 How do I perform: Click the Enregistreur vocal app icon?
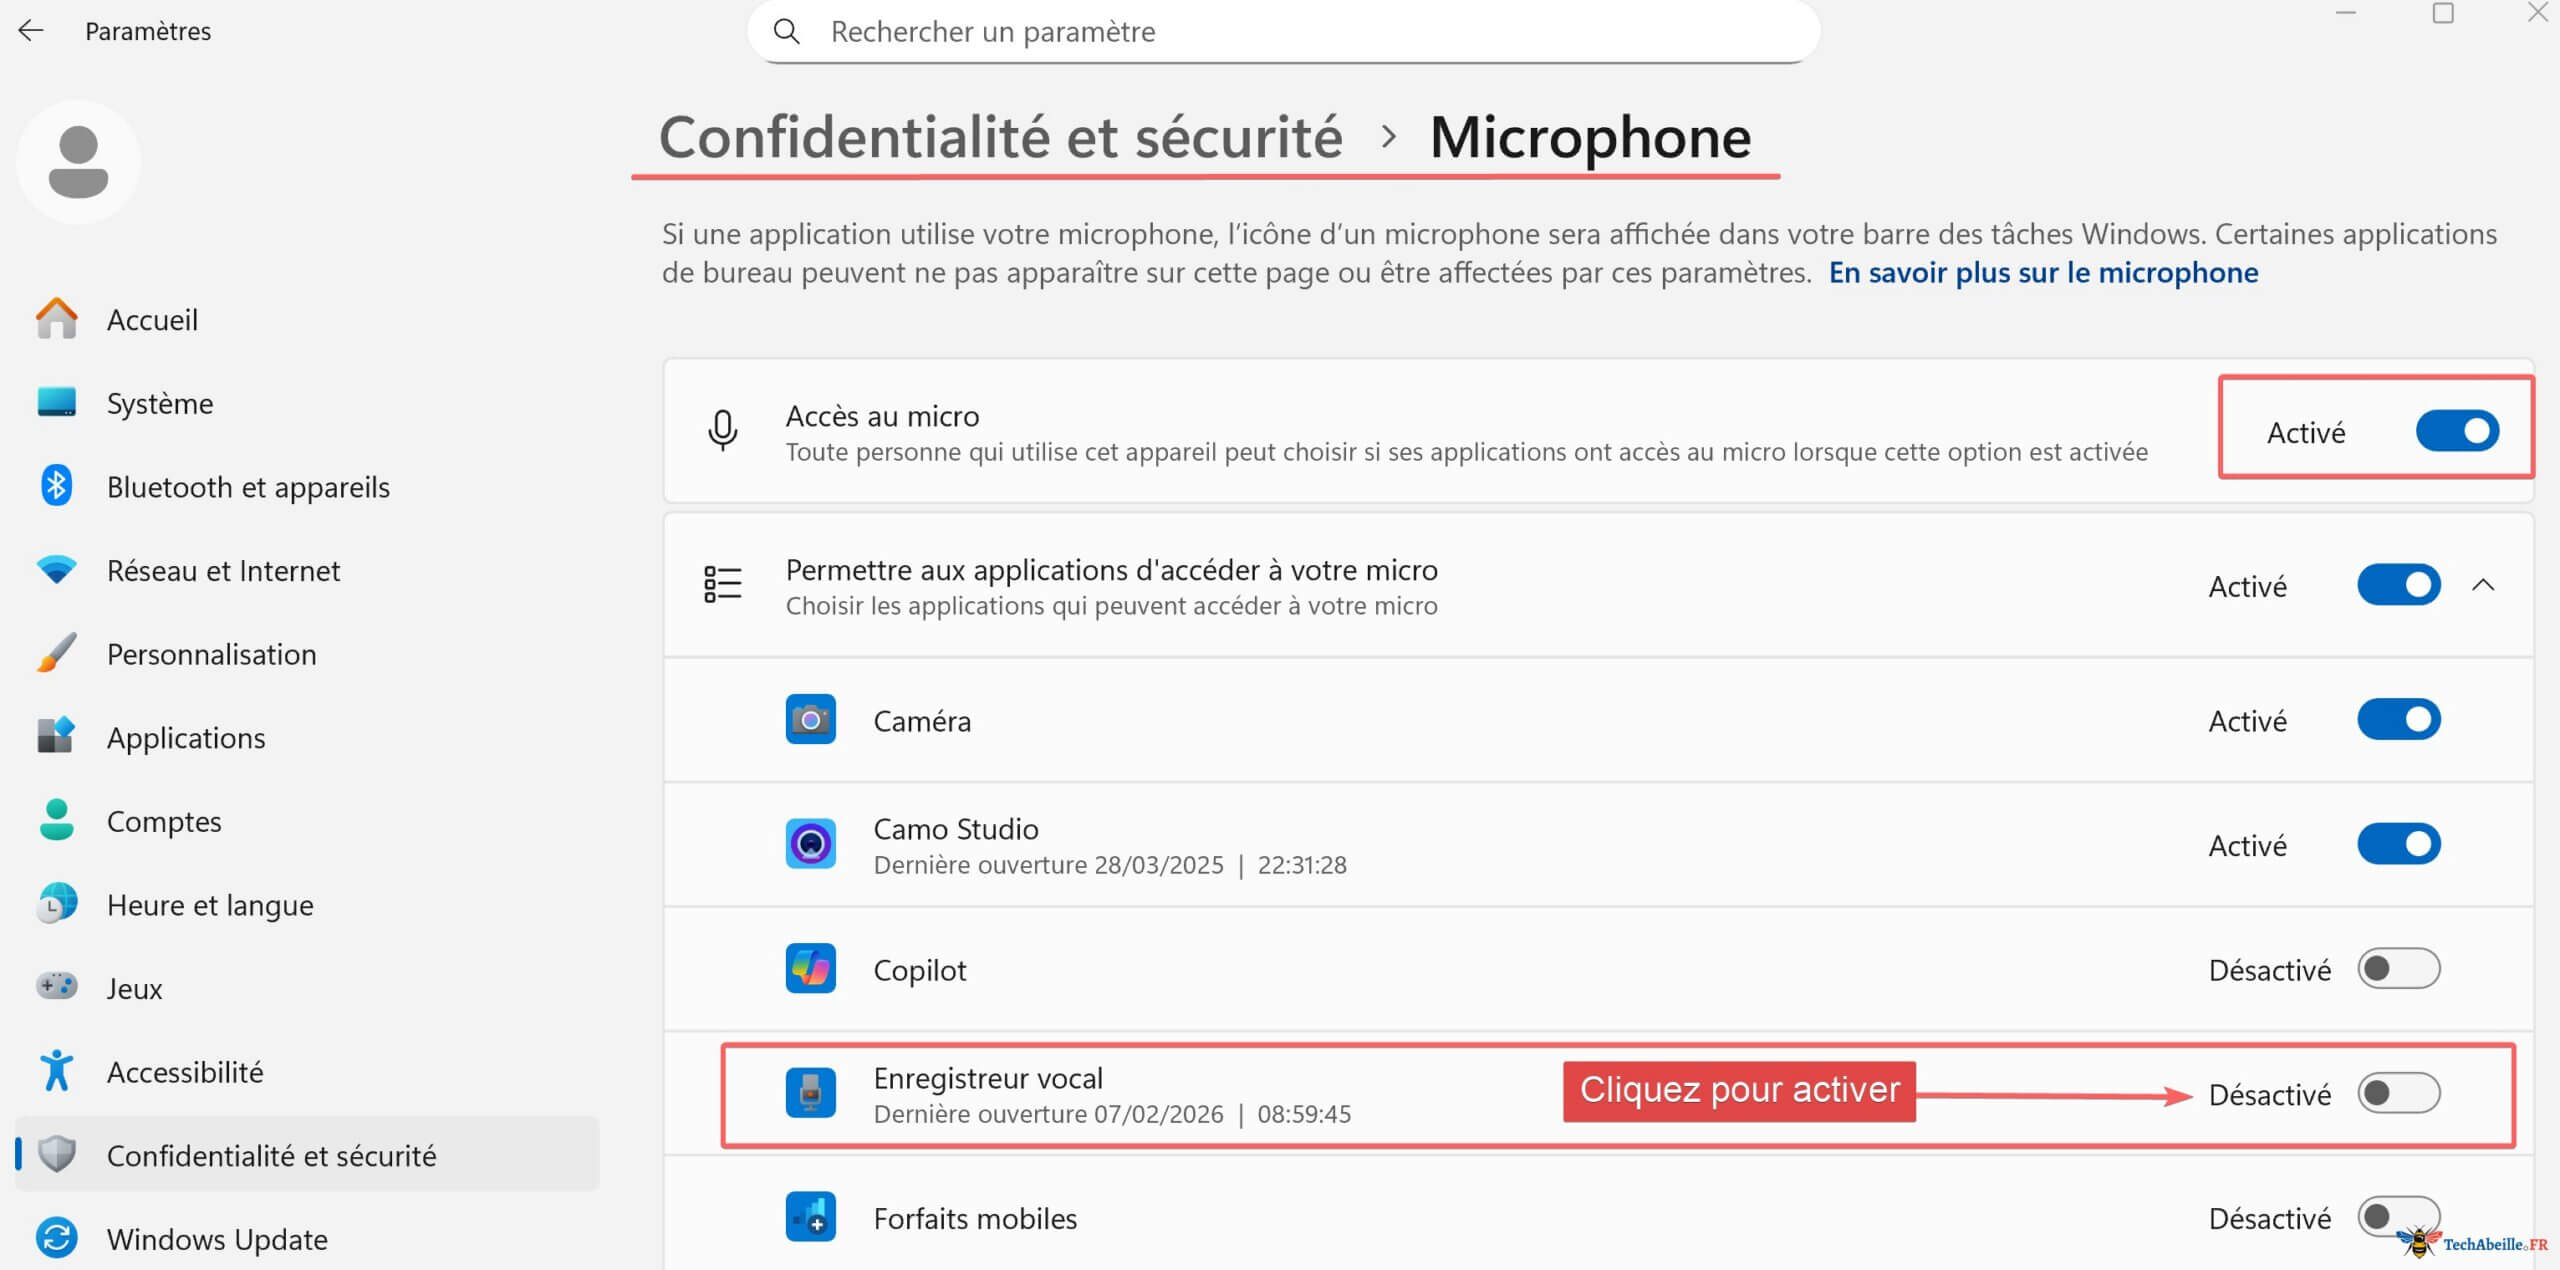tap(810, 1093)
